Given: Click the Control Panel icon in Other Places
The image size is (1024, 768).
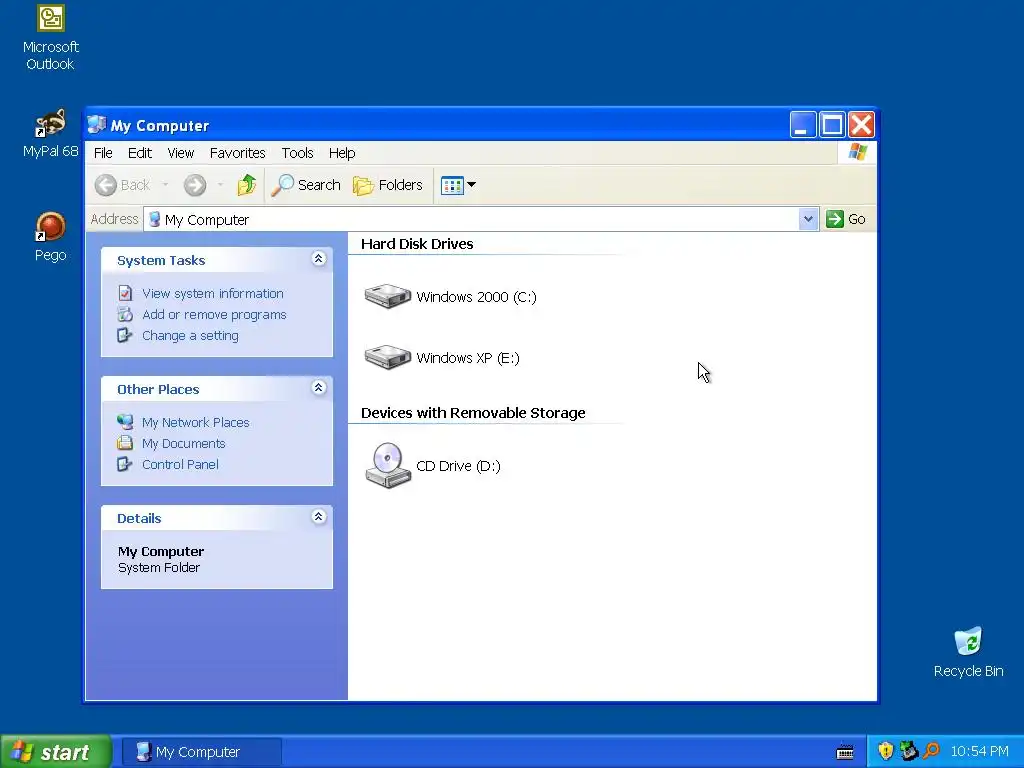Looking at the screenshot, I should (125, 464).
